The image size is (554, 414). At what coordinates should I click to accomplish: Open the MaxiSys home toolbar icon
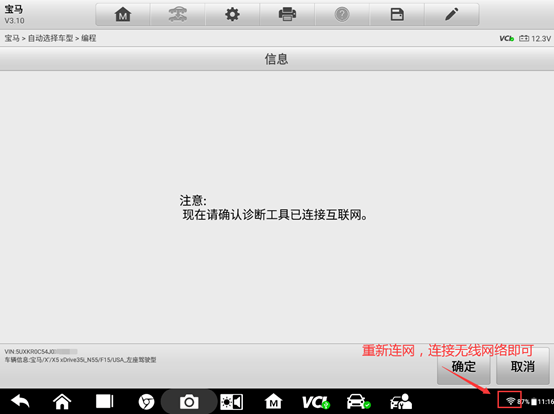pos(123,14)
